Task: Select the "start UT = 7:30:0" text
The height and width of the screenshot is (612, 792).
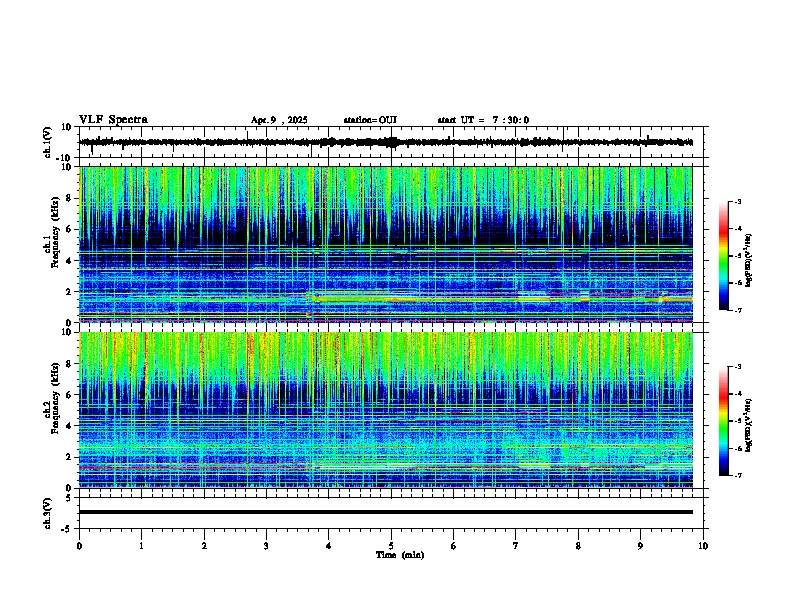Action: pyautogui.click(x=483, y=120)
